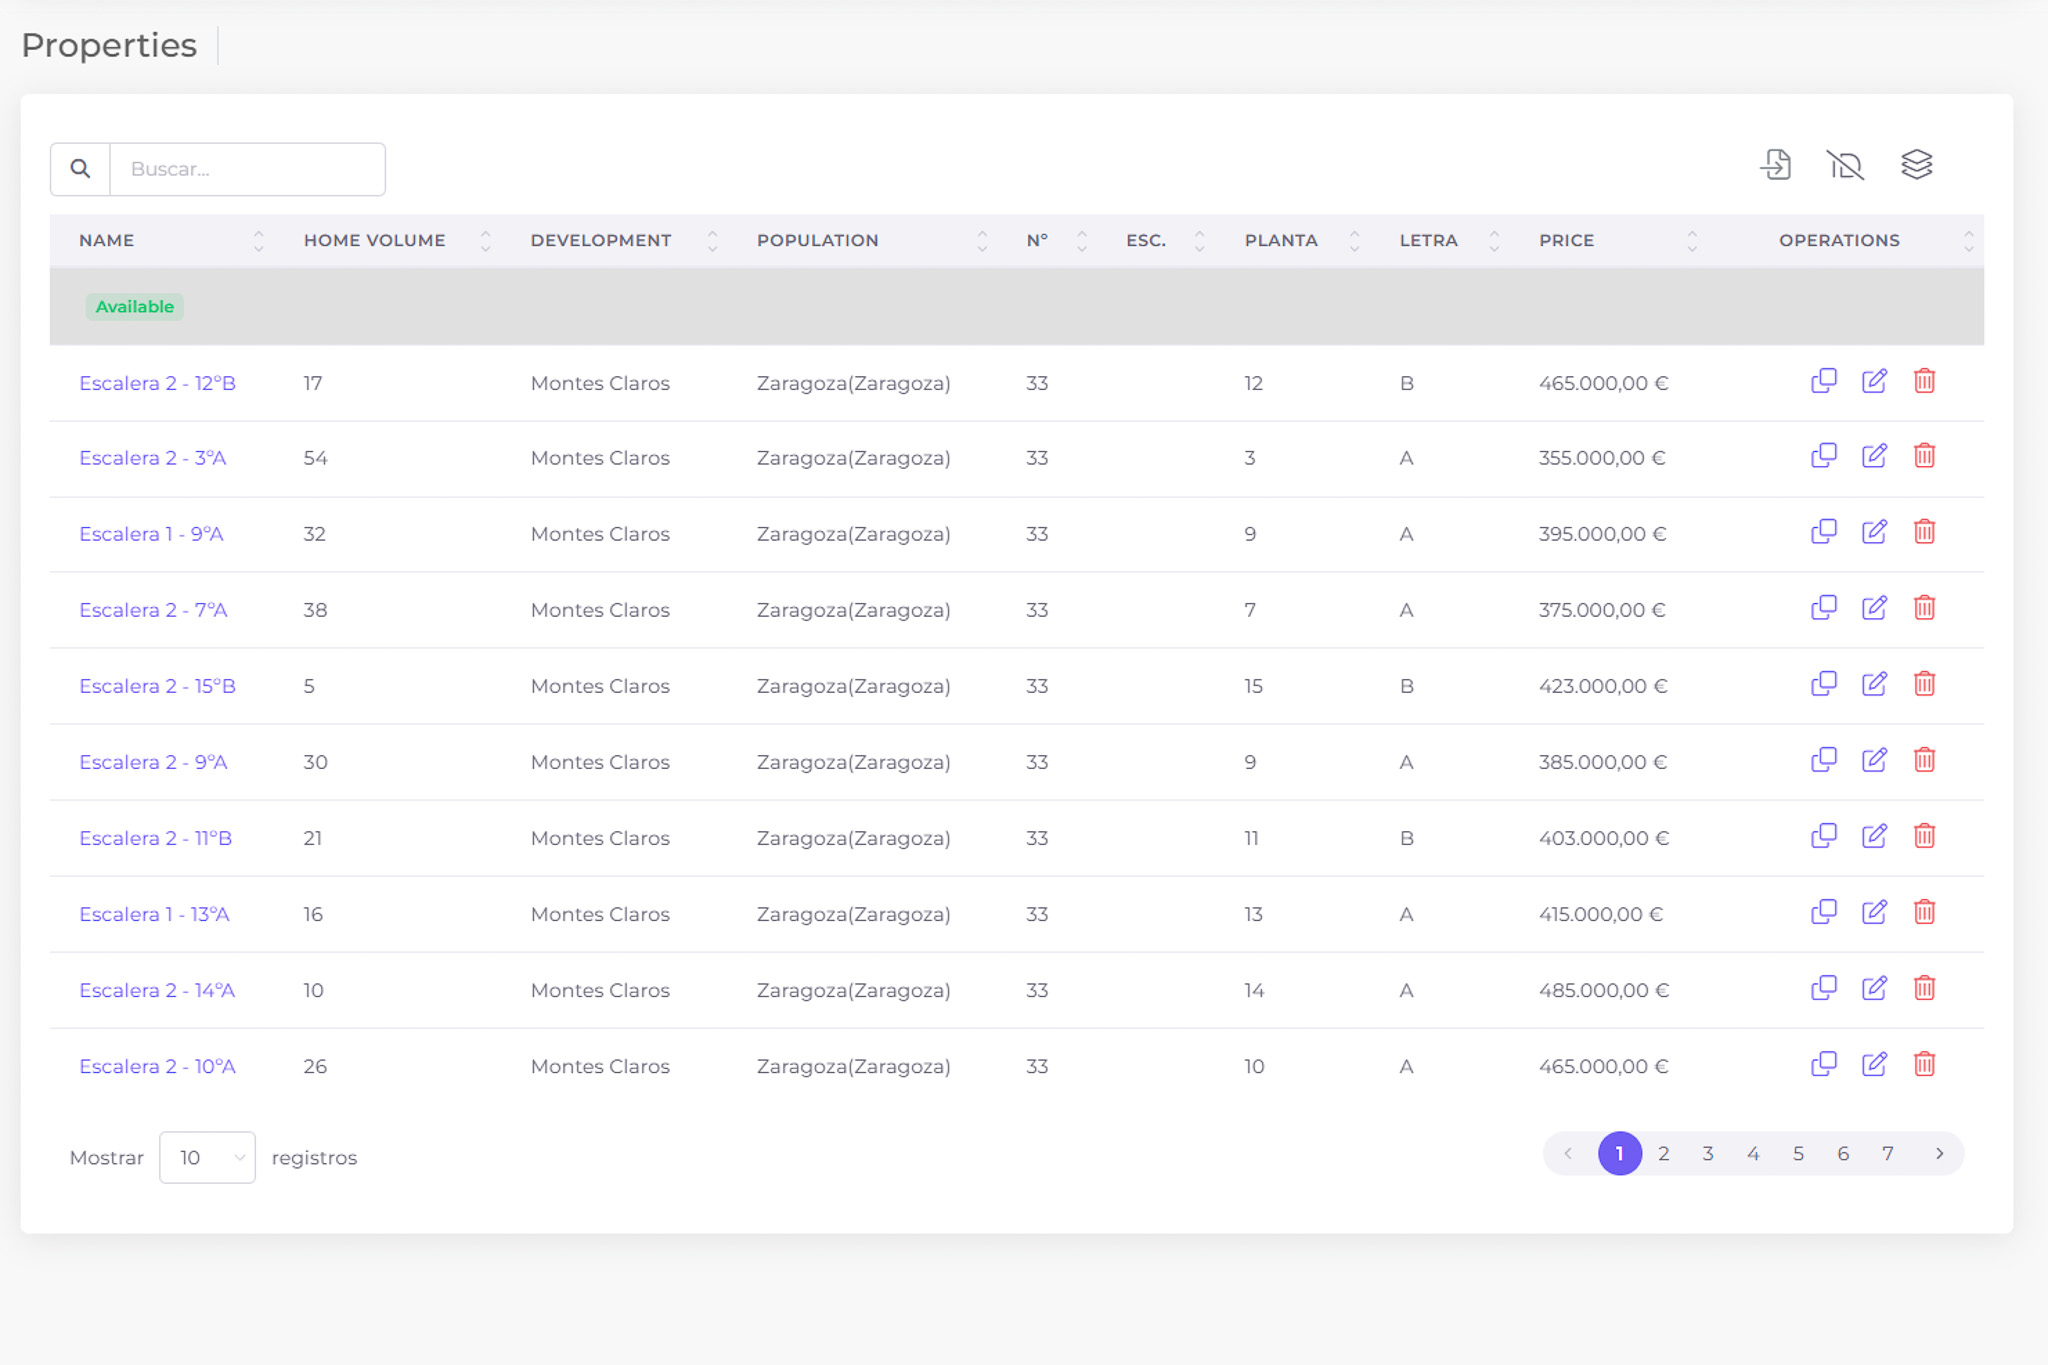Click the layers grouping icon in the toolbar
2048x1365 pixels.
(1916, 165)
